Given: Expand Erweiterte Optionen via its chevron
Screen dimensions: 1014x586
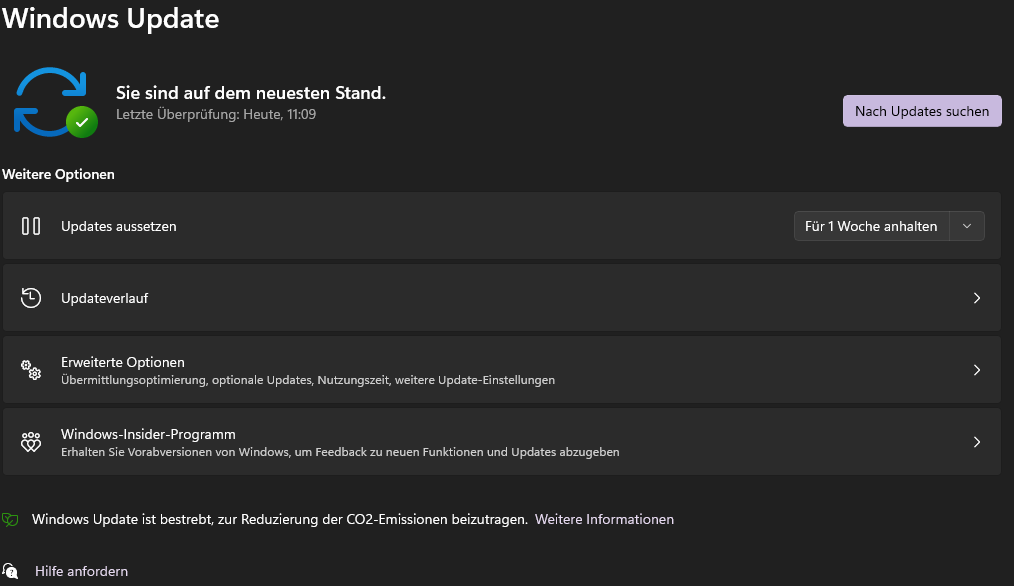Looking at the screenshot, I should pos(977,370).
